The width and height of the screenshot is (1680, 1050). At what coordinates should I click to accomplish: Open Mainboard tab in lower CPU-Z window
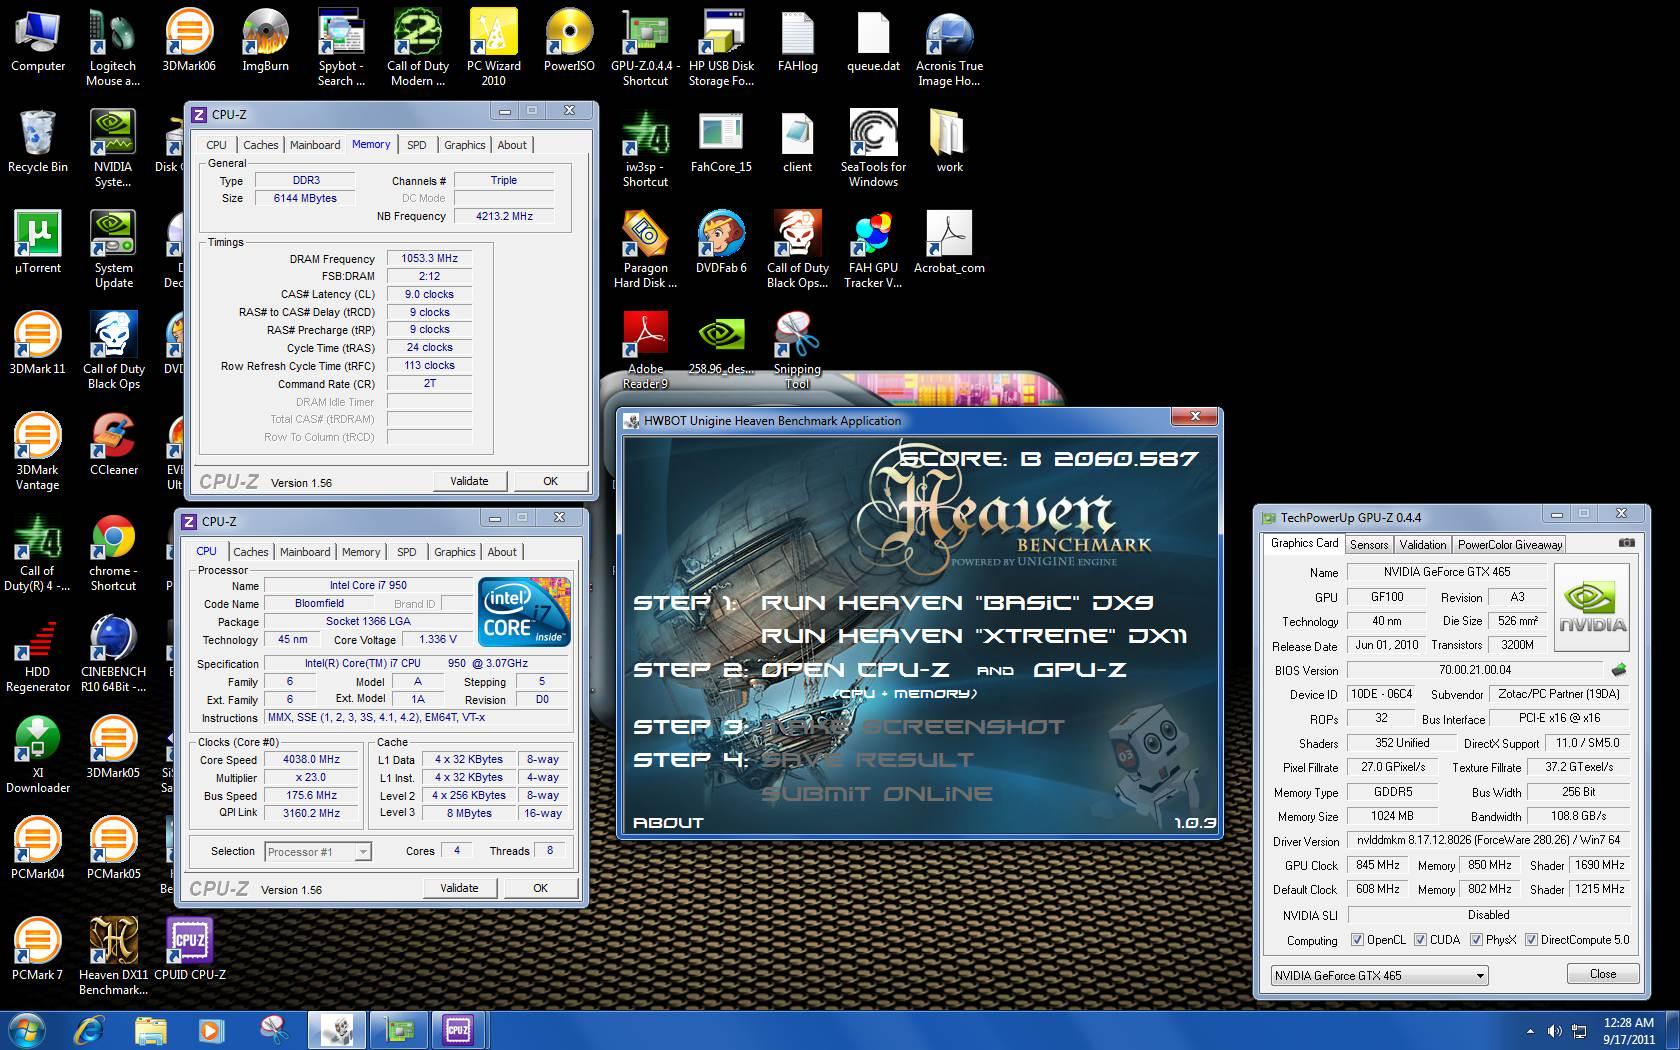point(305,552)
